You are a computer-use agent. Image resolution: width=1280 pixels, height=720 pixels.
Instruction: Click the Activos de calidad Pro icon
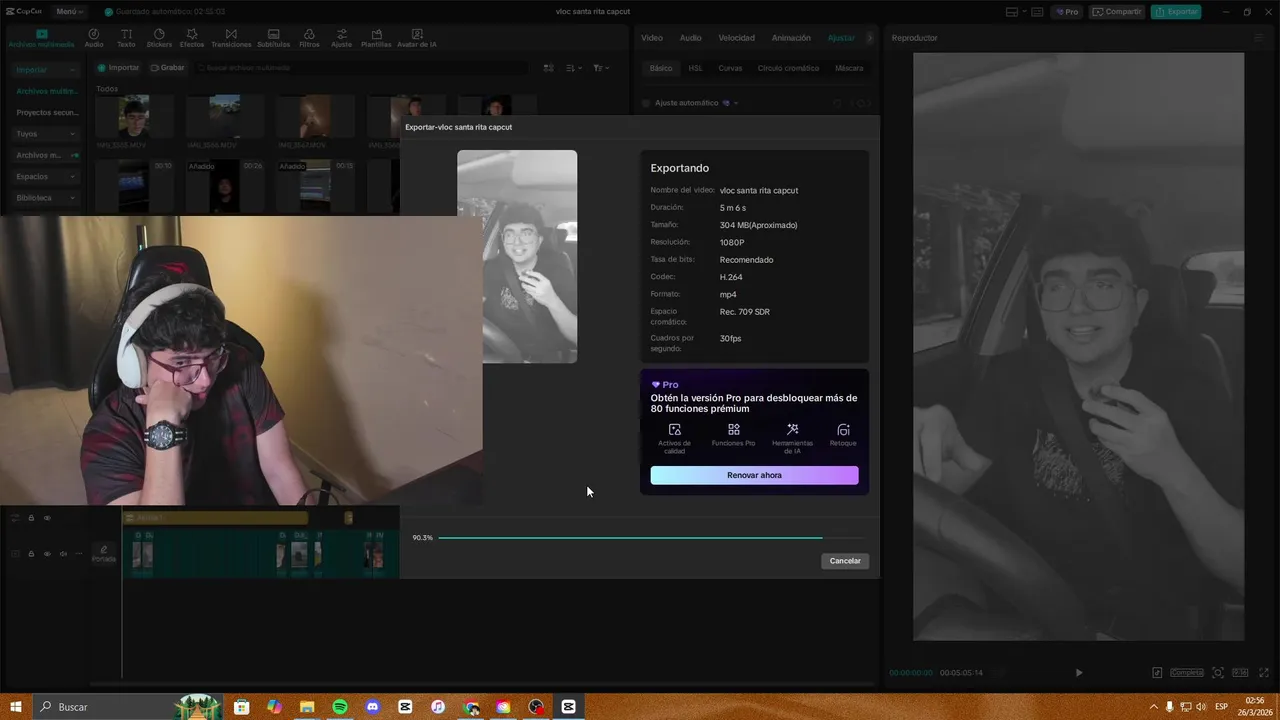click(674, 430)
